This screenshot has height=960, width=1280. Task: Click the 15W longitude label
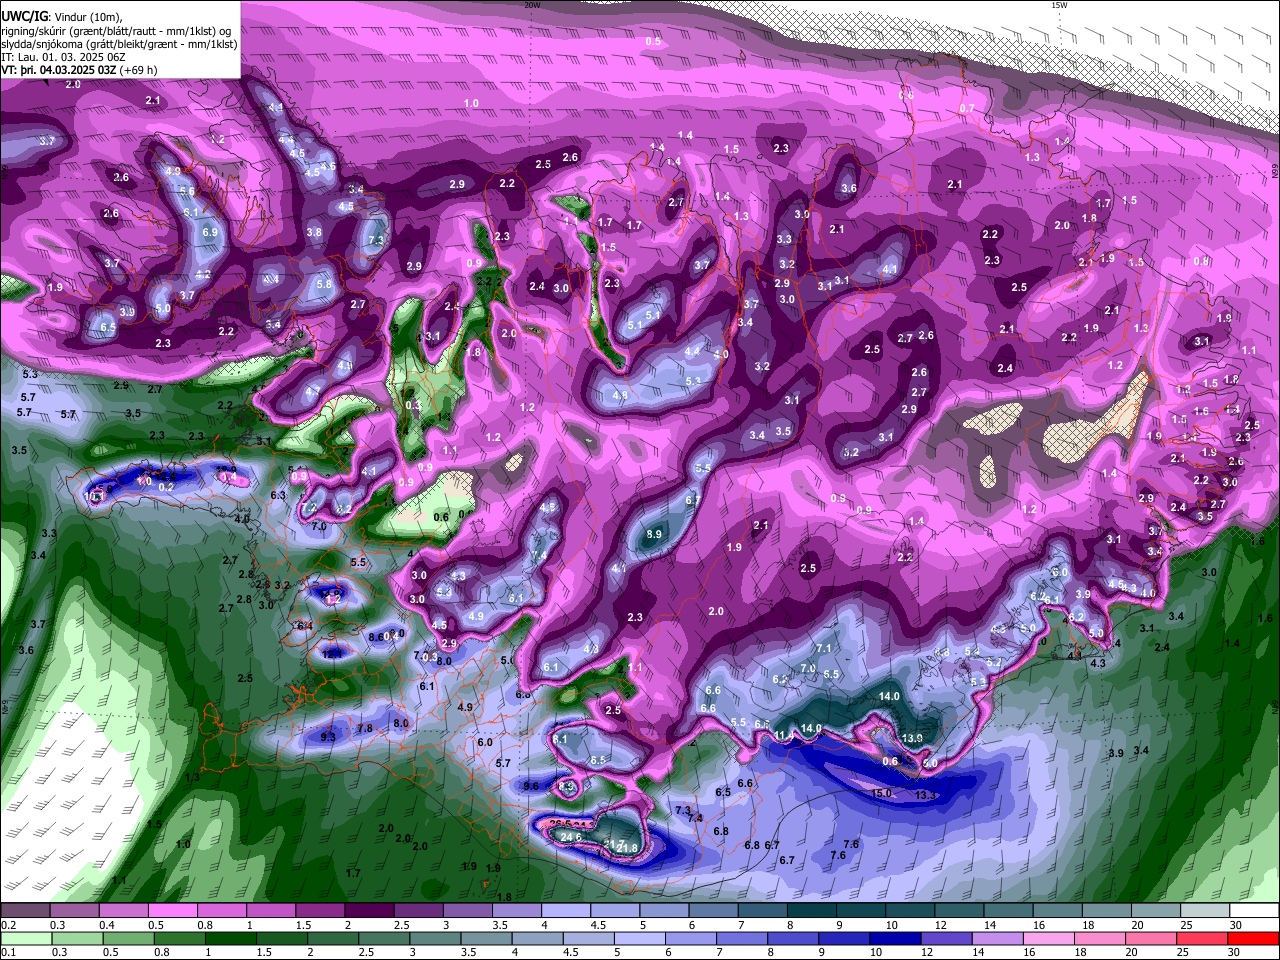point(1059,5)
